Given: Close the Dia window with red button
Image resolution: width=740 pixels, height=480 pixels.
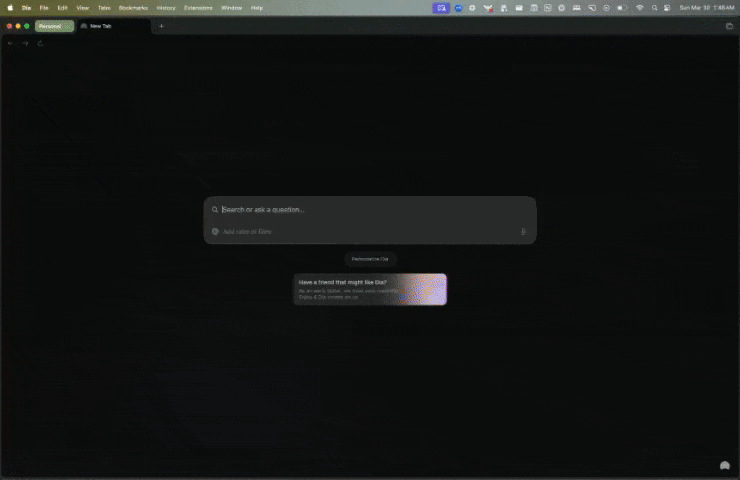Looking at the screenshot, I should 9,26.
